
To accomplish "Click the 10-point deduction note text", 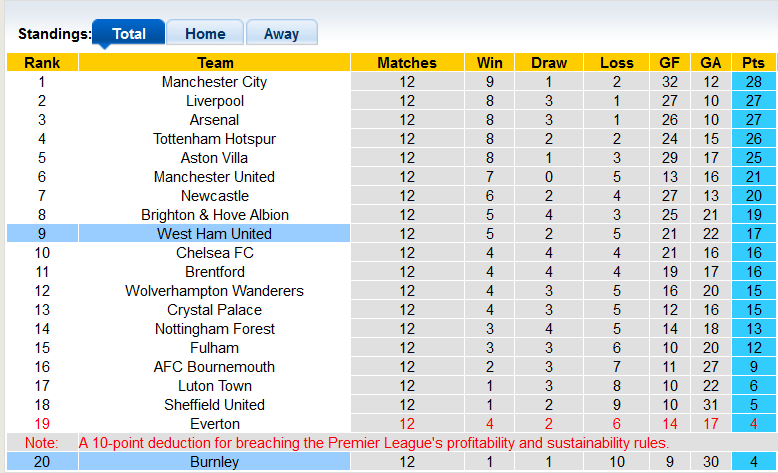I will pos(374,443).
